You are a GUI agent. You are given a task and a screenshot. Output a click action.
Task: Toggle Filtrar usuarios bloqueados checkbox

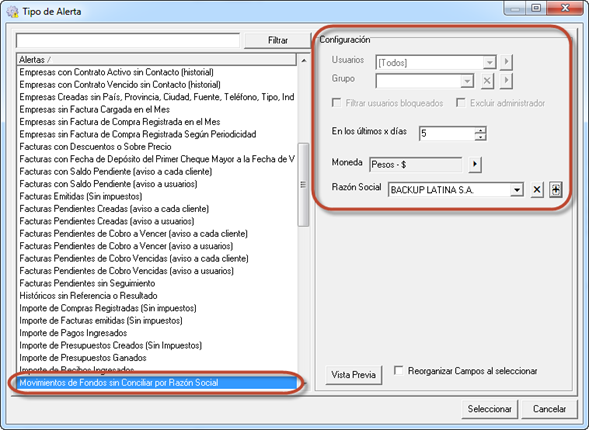click(337, 103)
